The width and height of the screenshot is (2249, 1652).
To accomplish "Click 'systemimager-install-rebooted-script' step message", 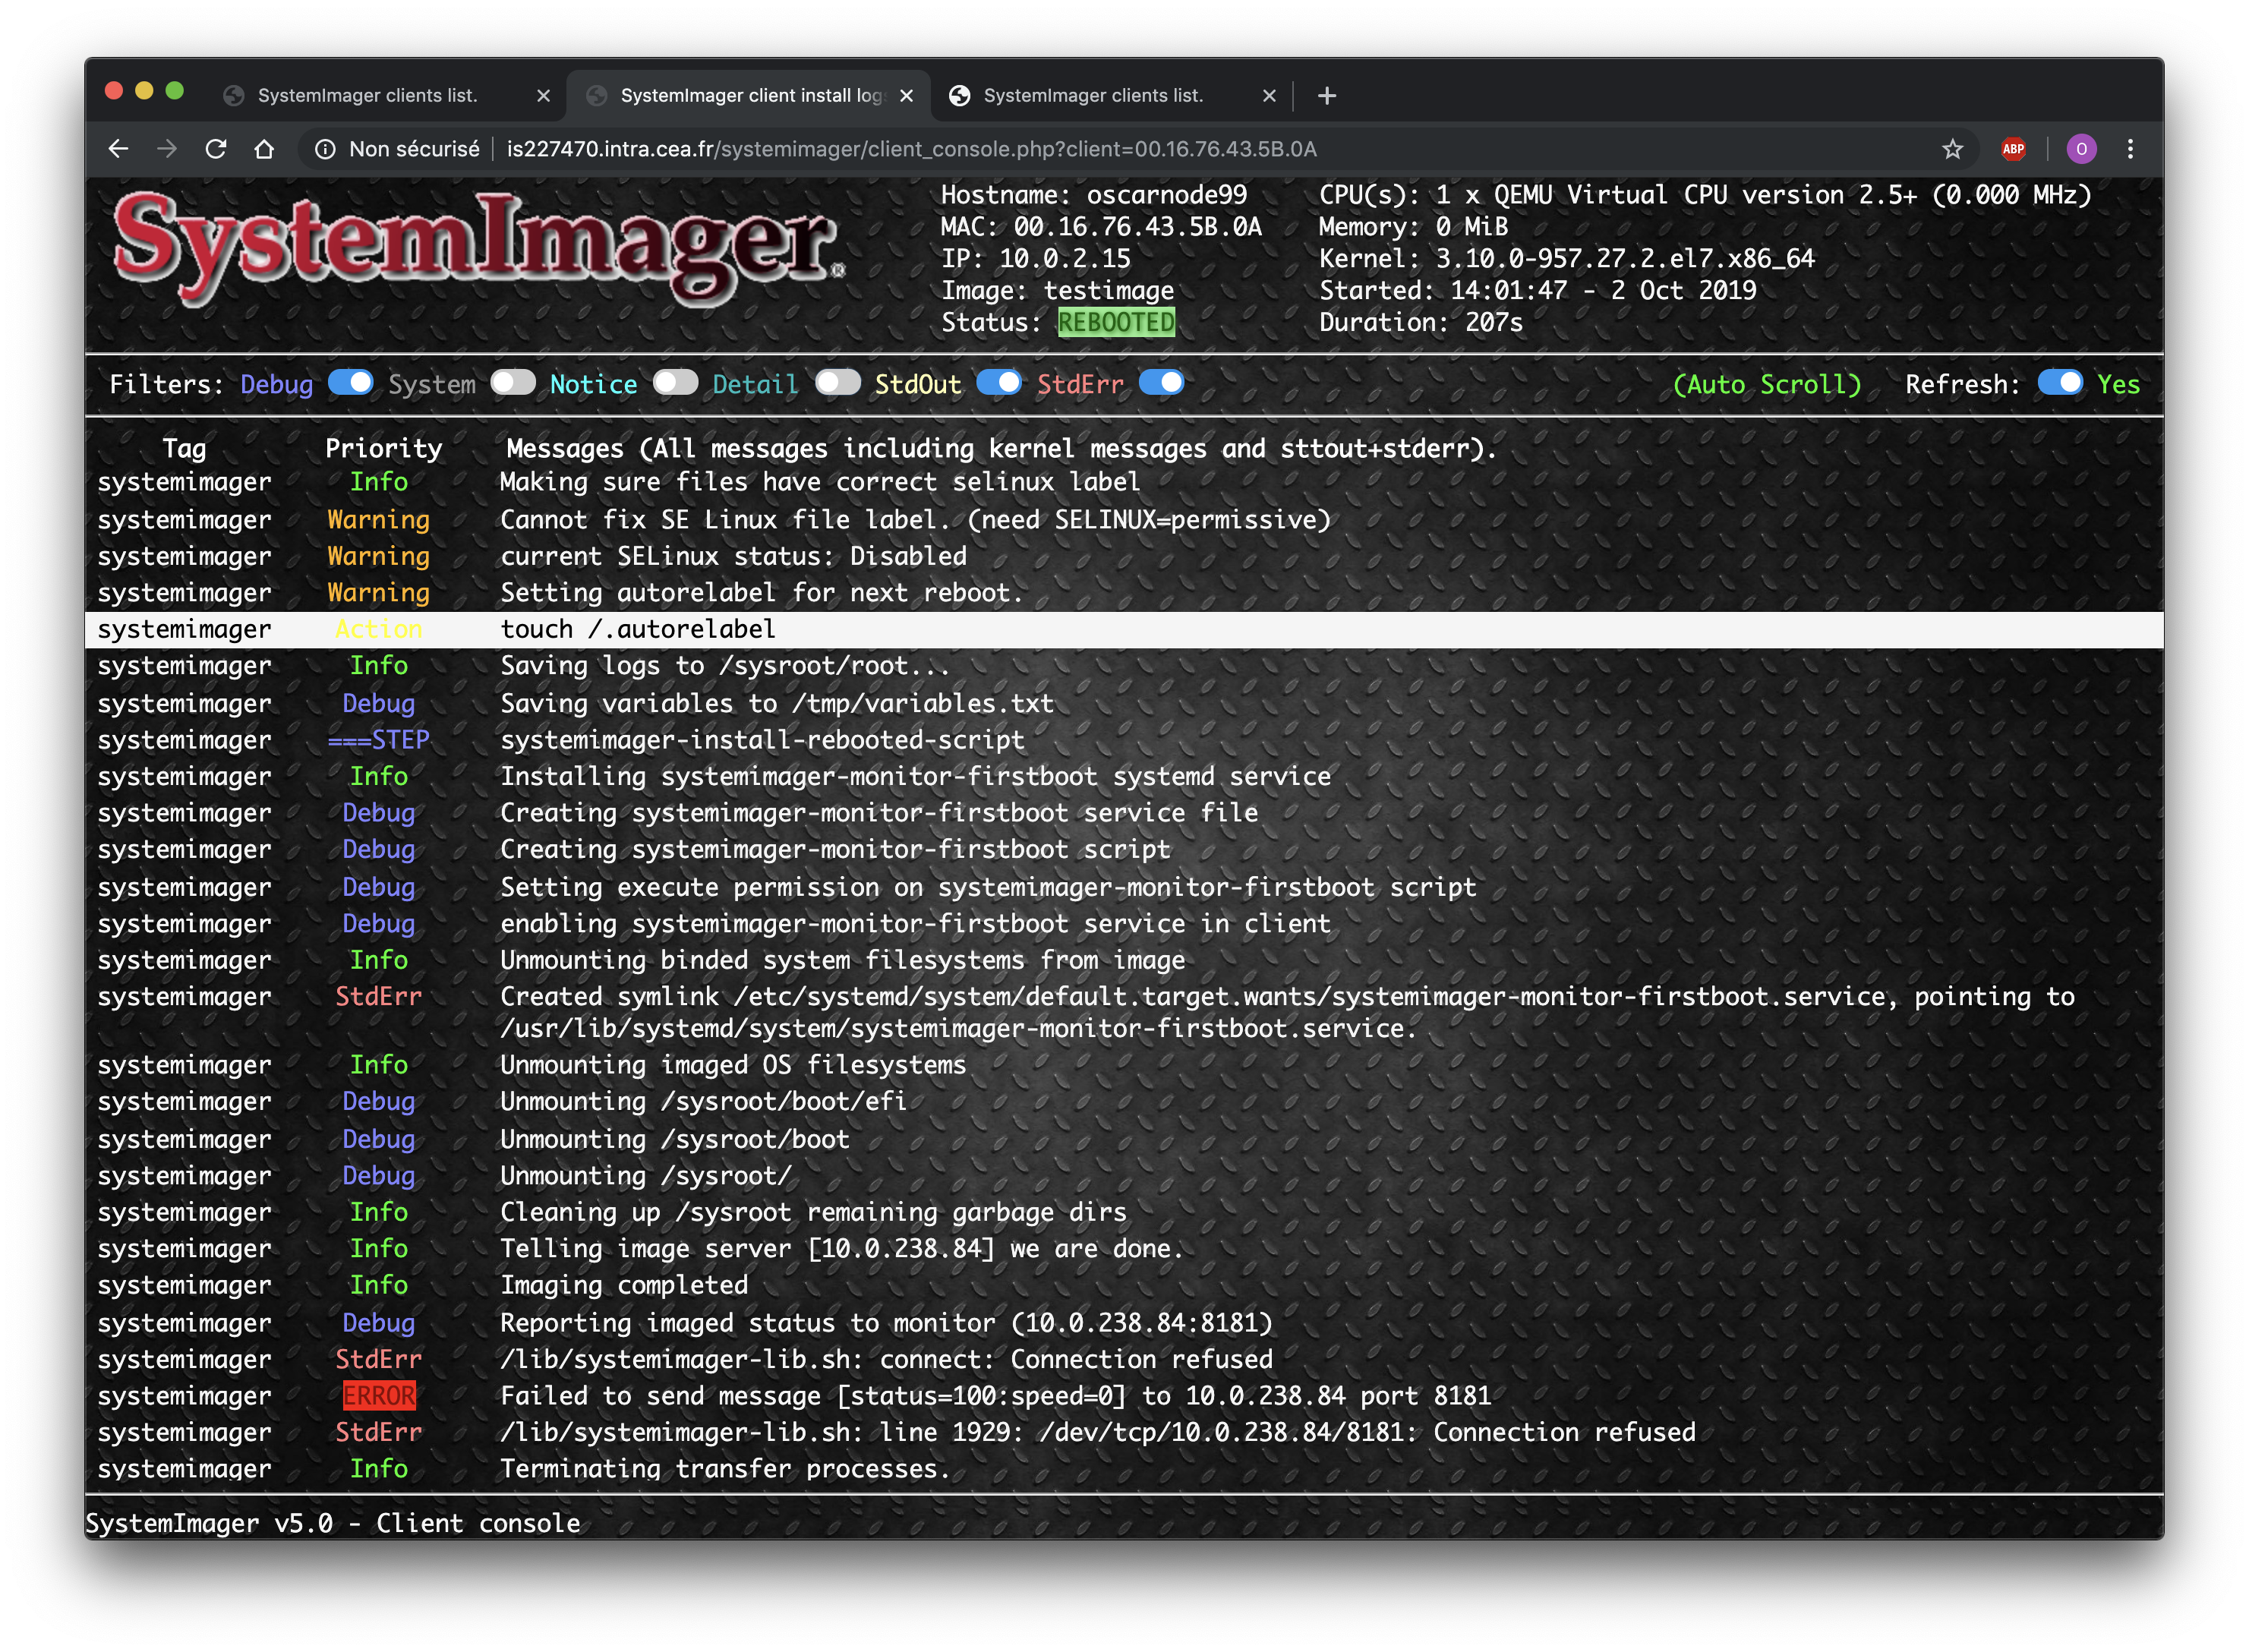I will 762,740.
